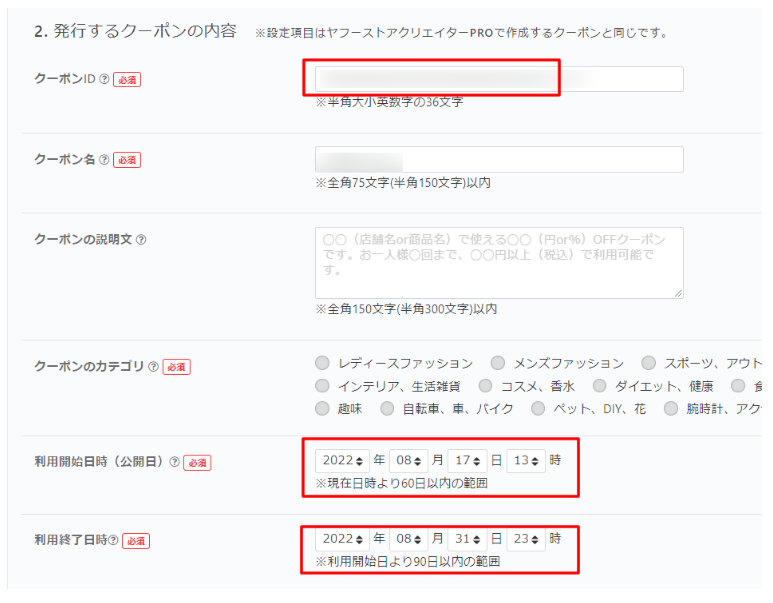Show help for 利用終了日時

(113, 541)
